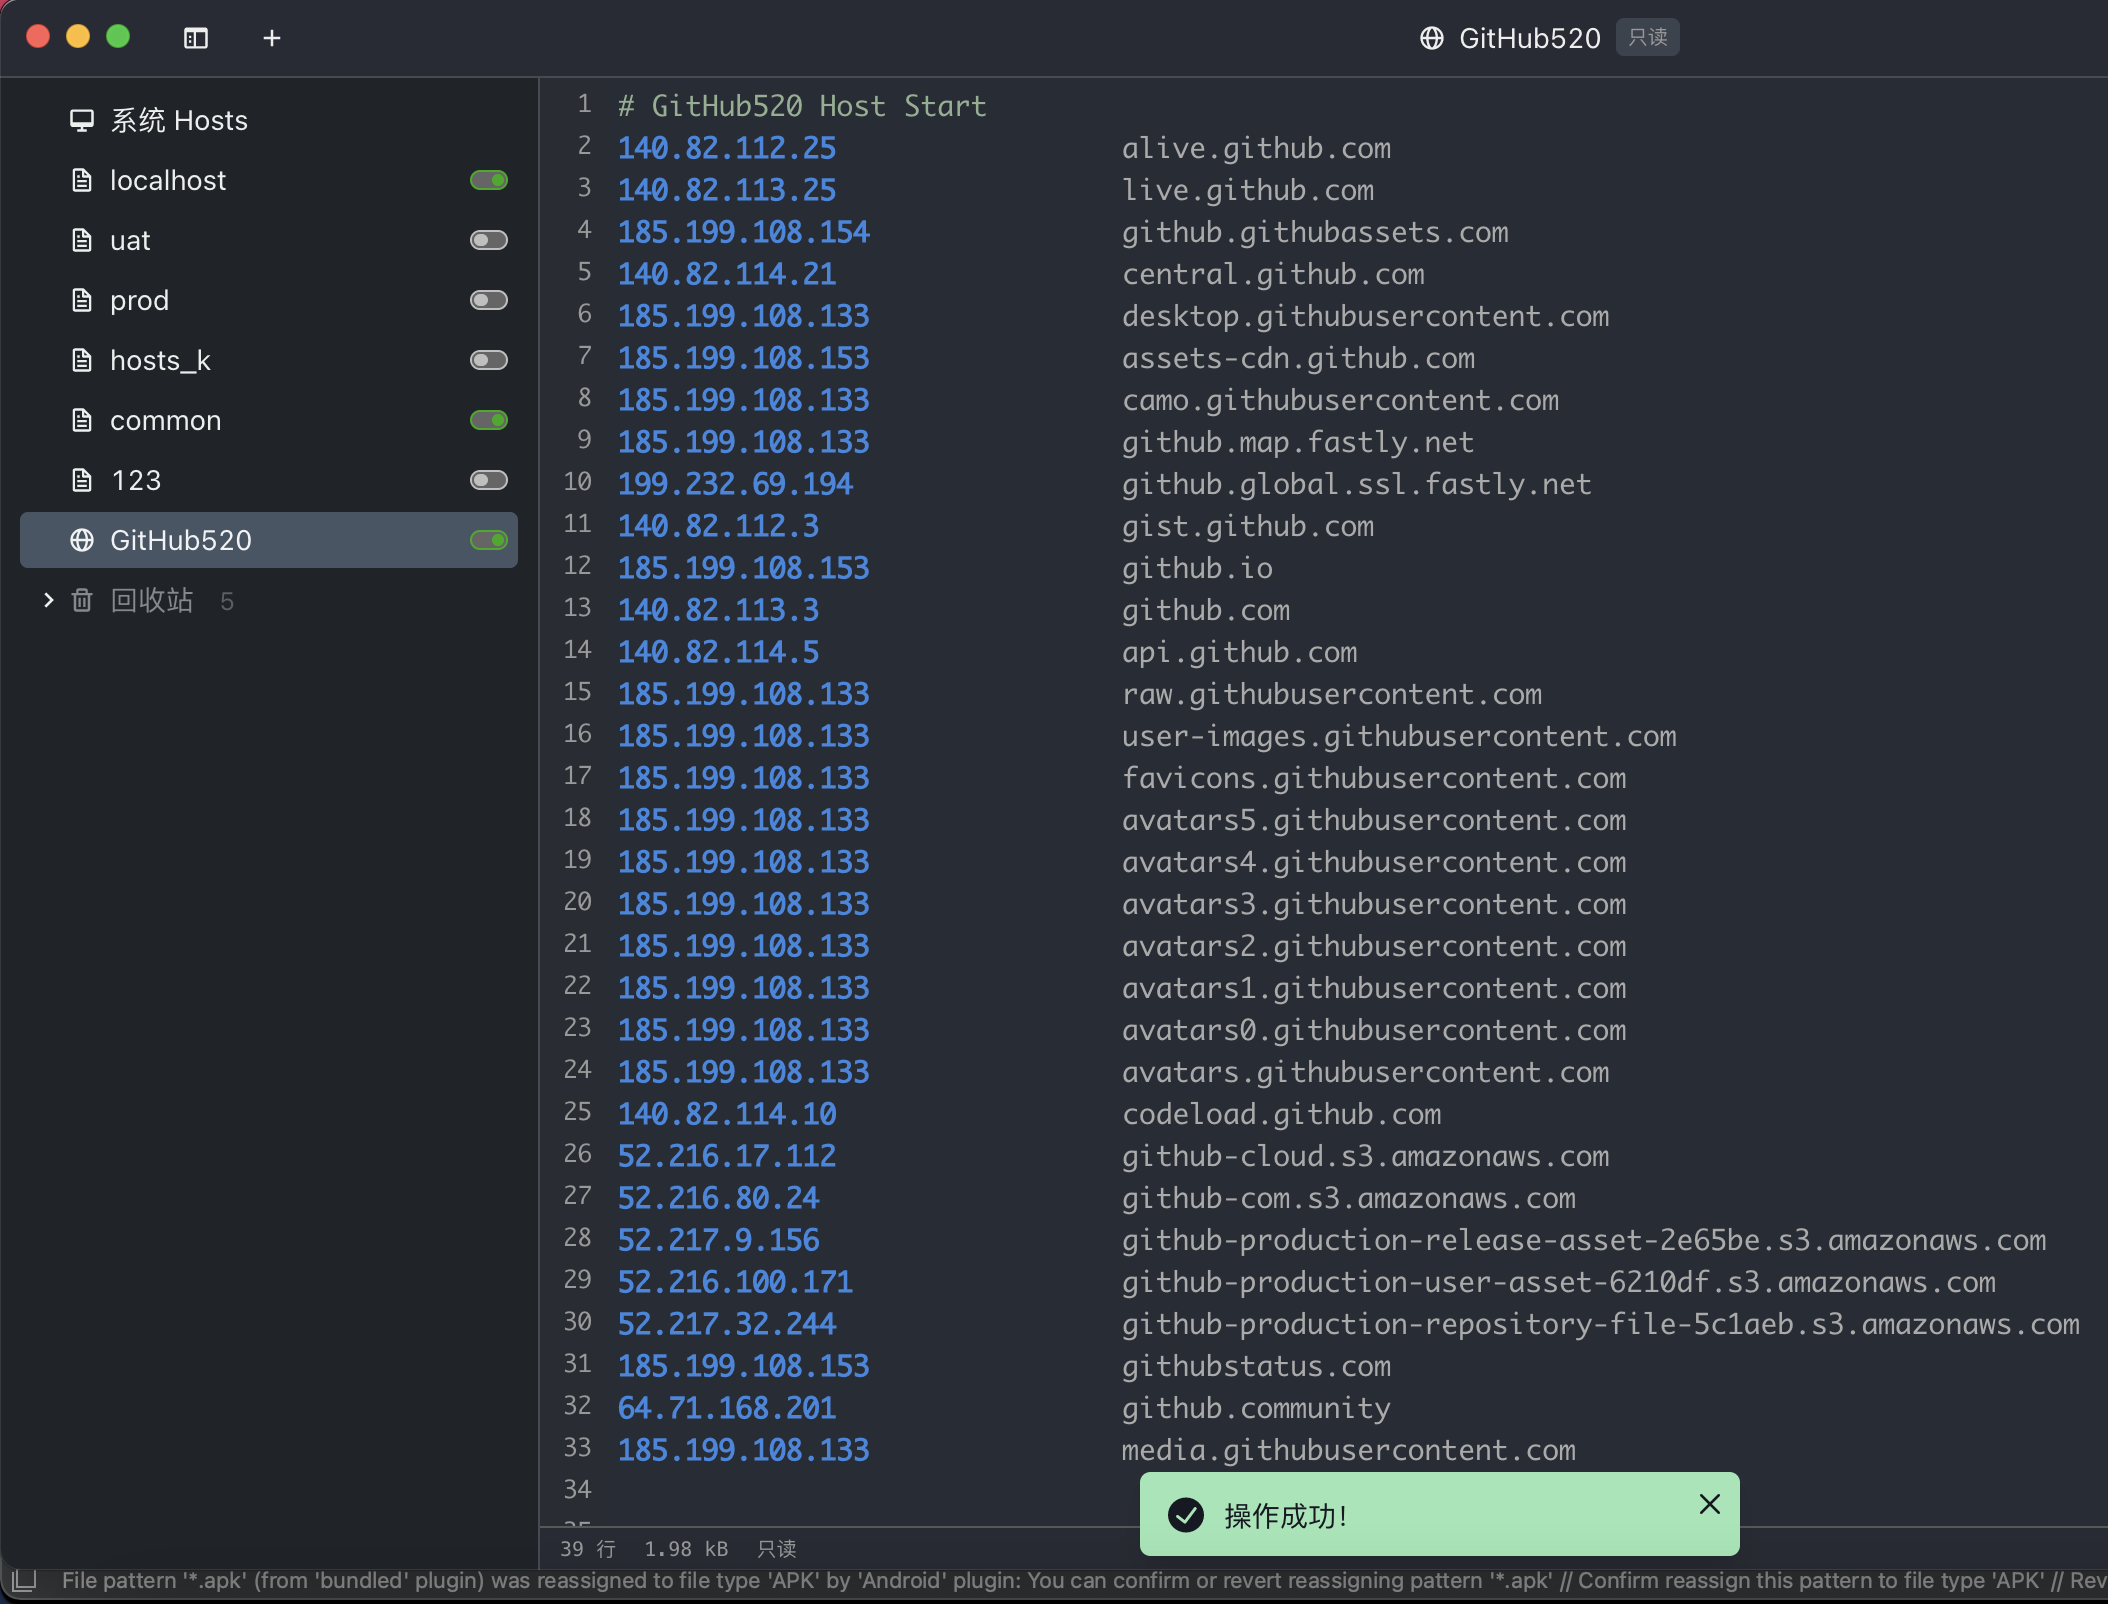Disable the common hosts toggle

(489, 420)
